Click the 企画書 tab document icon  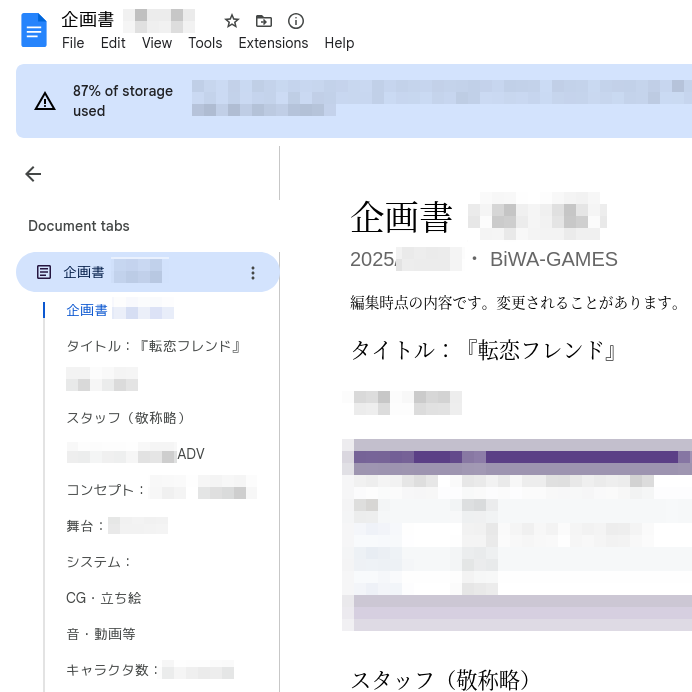(x=44, y=272)
